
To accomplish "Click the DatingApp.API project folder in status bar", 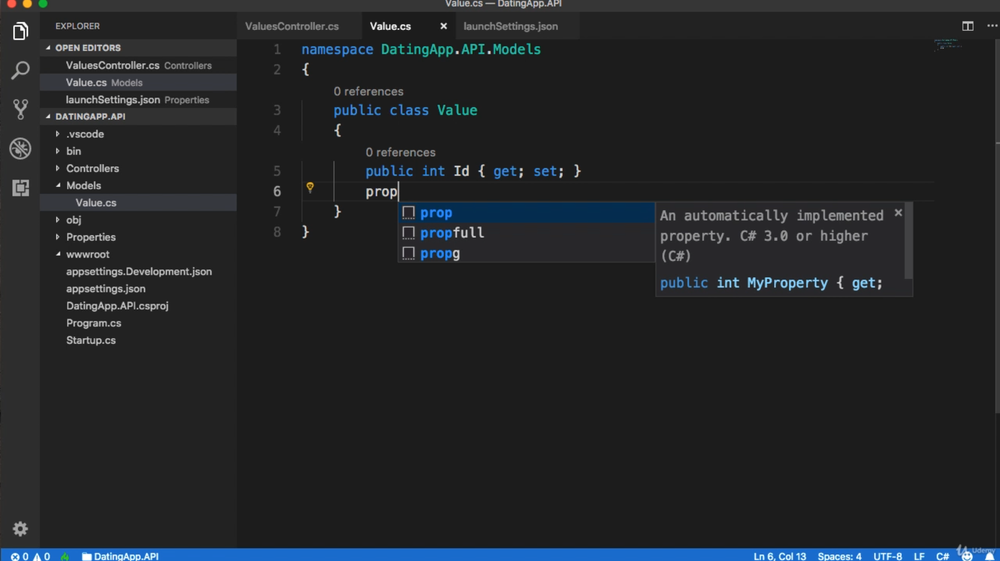I will coord(120,557).
